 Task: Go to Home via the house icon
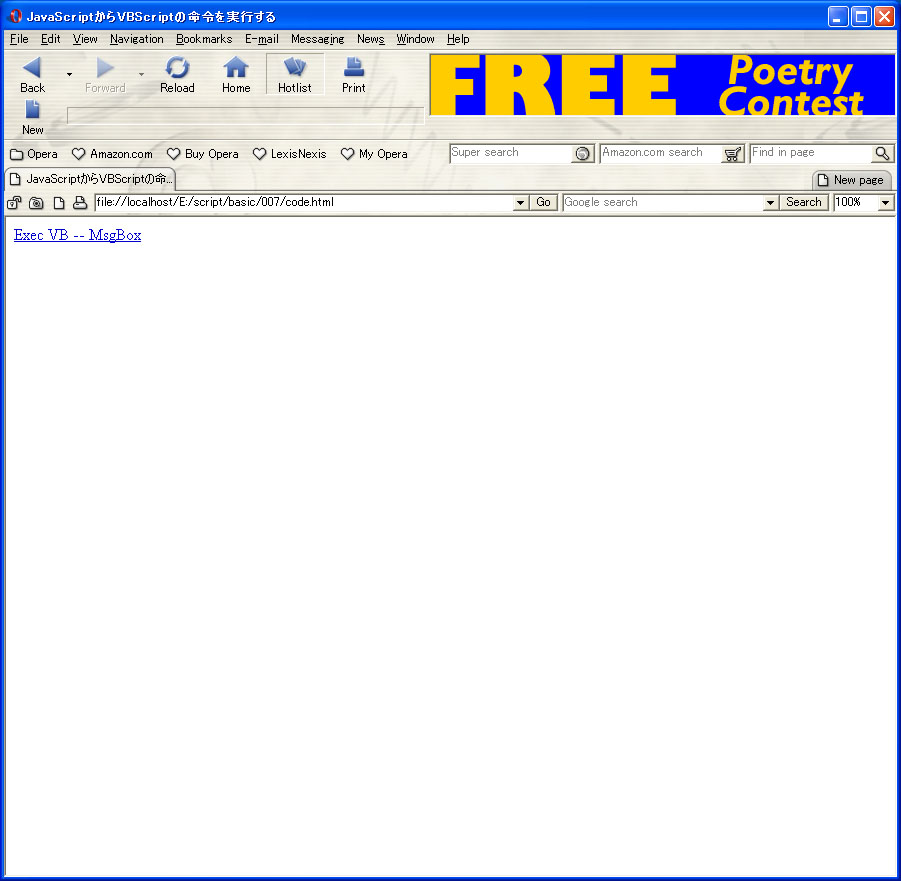point(236,68)
